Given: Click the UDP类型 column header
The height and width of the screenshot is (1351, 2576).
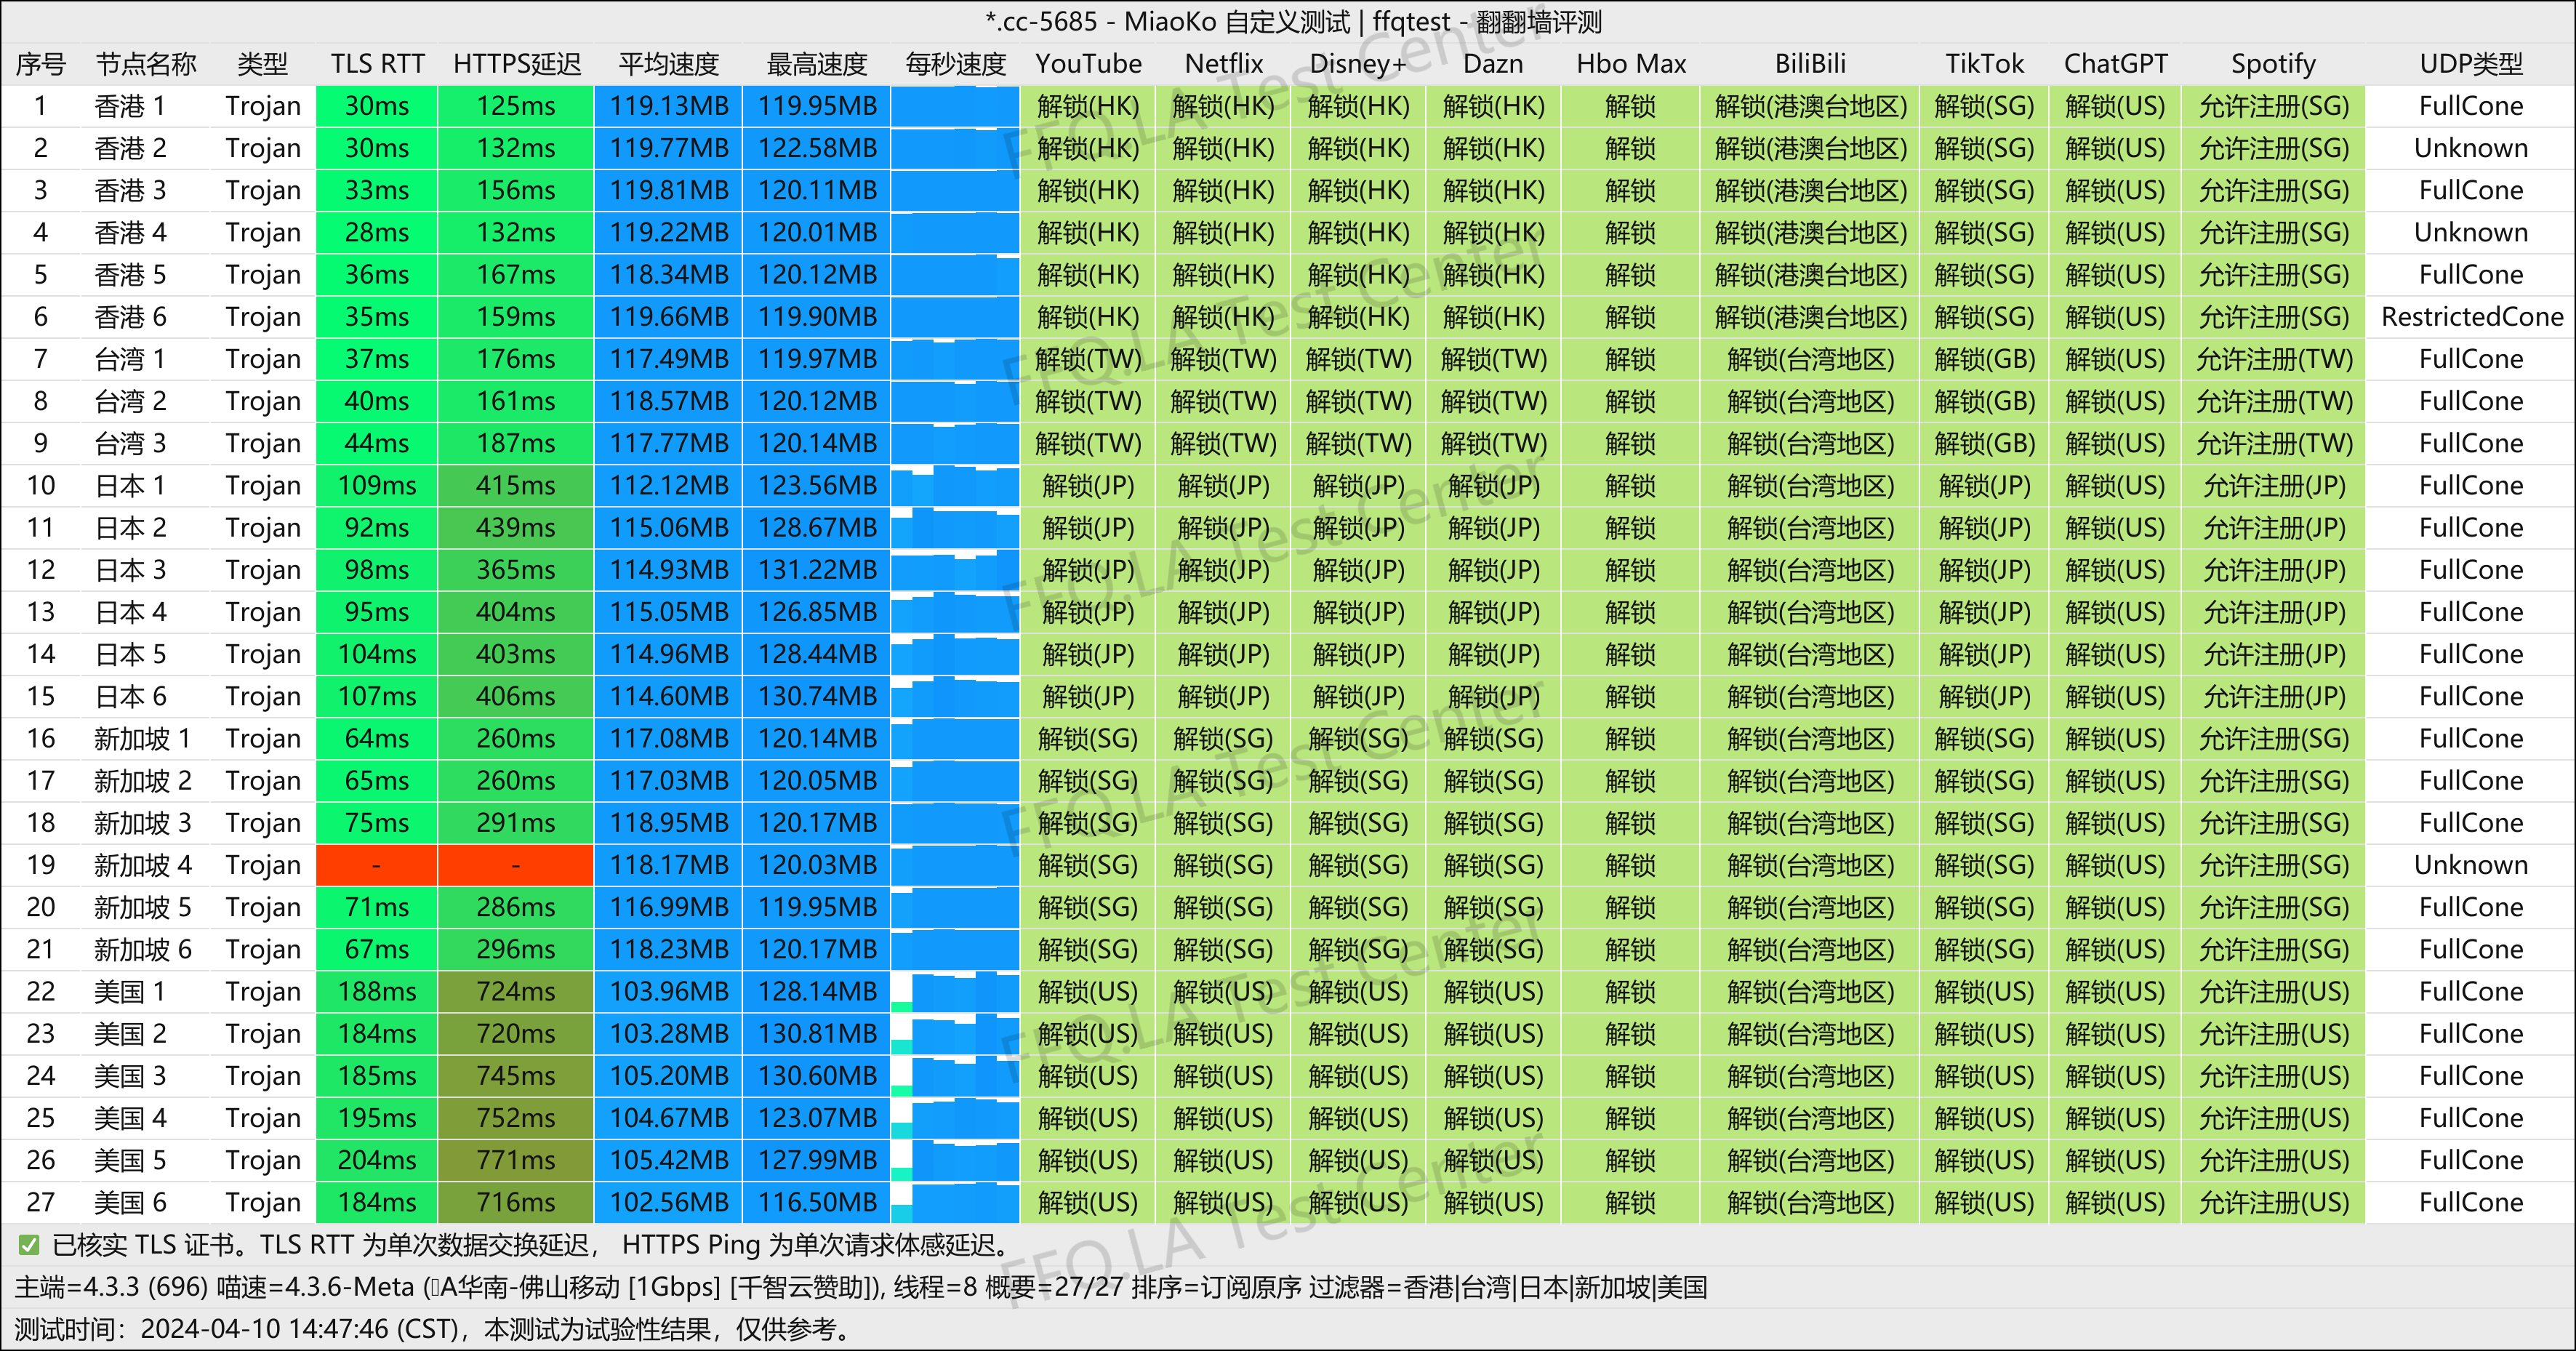Looking at the screenshot, I should 2471,64.
